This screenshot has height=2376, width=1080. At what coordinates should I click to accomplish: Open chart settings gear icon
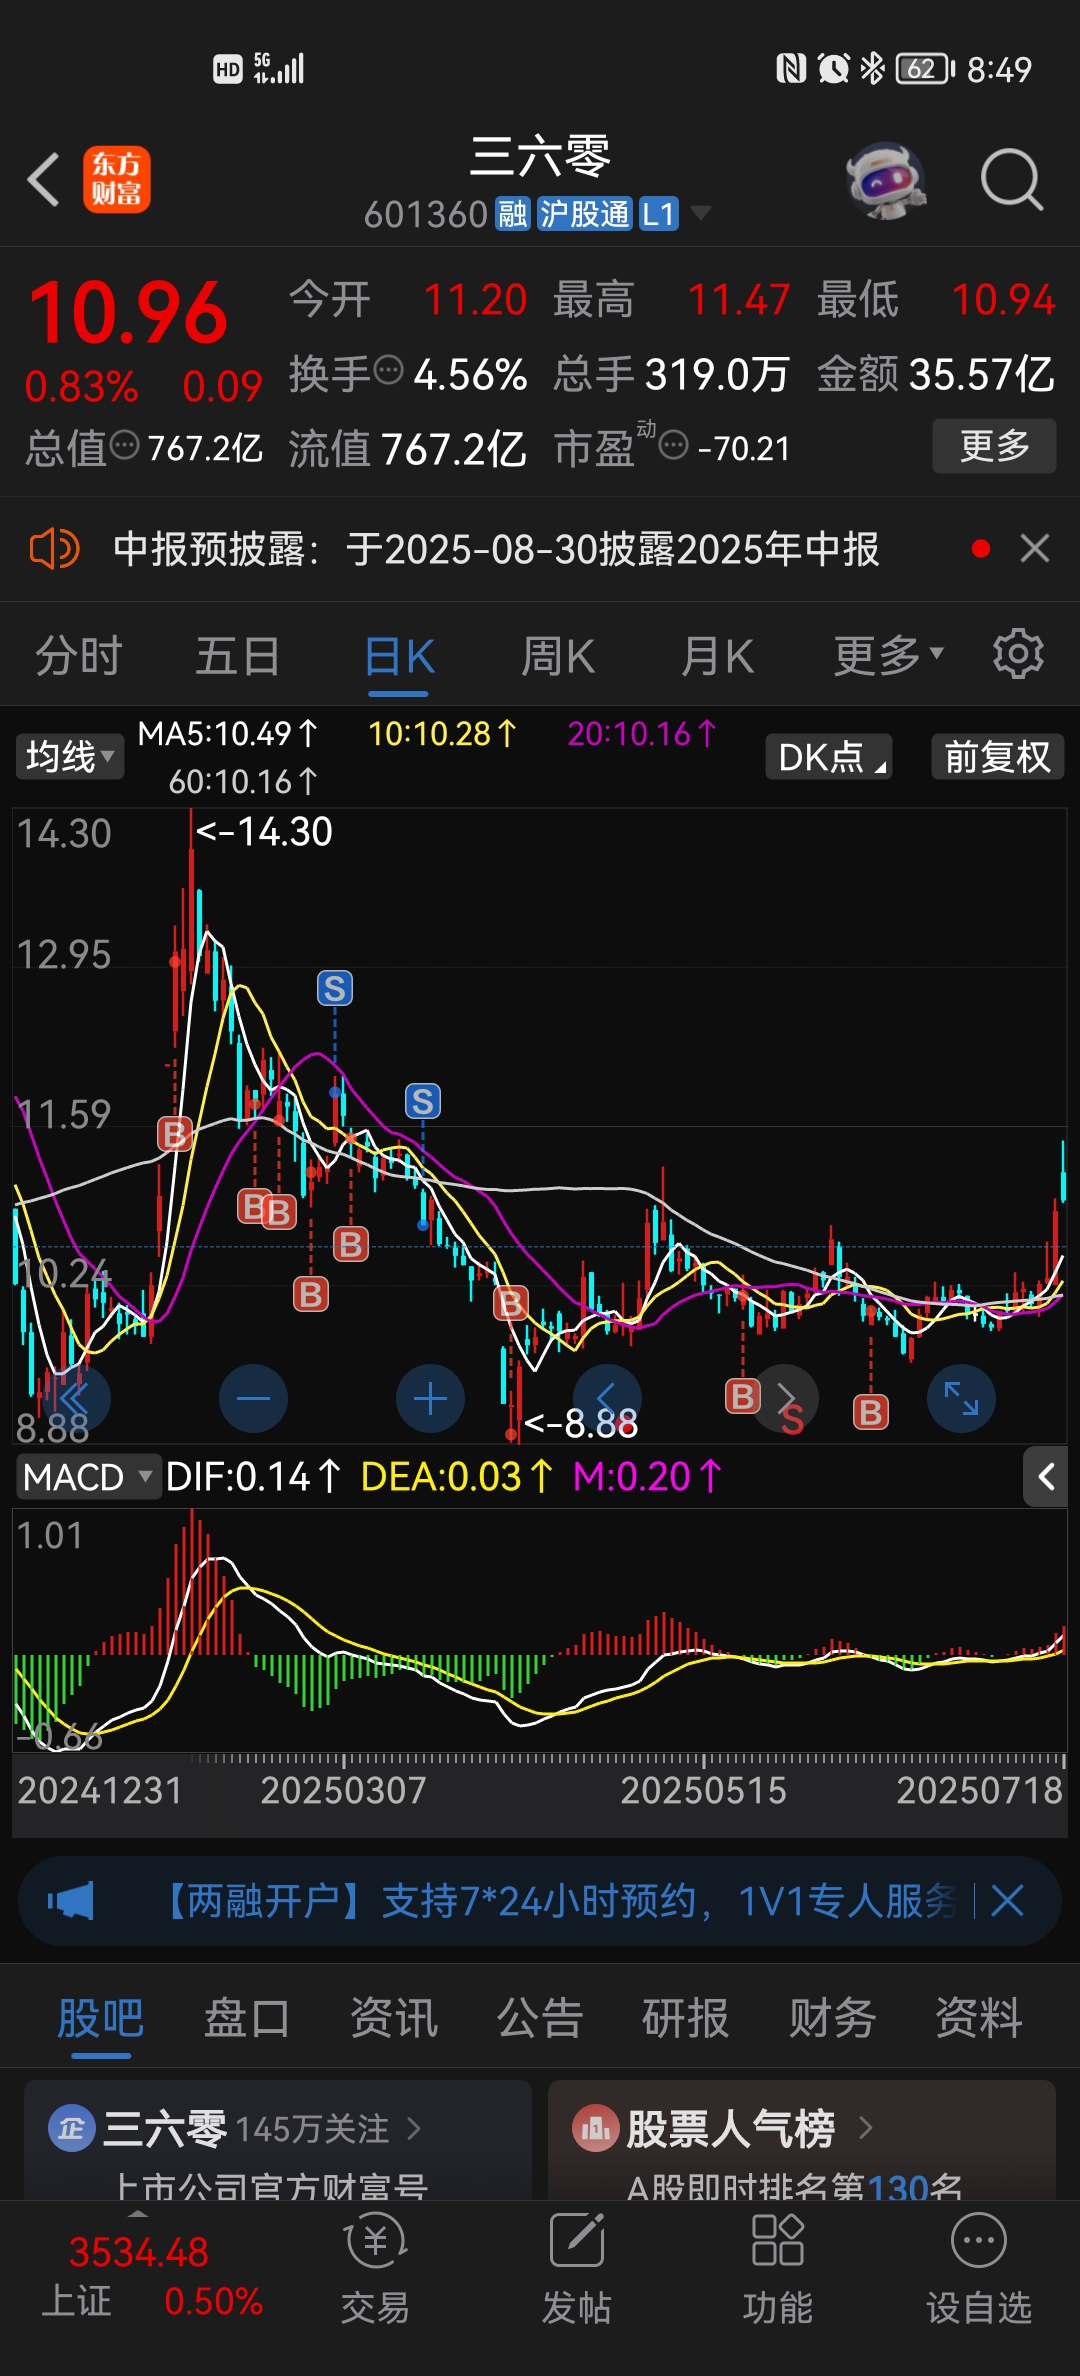tap(1018, 654)
